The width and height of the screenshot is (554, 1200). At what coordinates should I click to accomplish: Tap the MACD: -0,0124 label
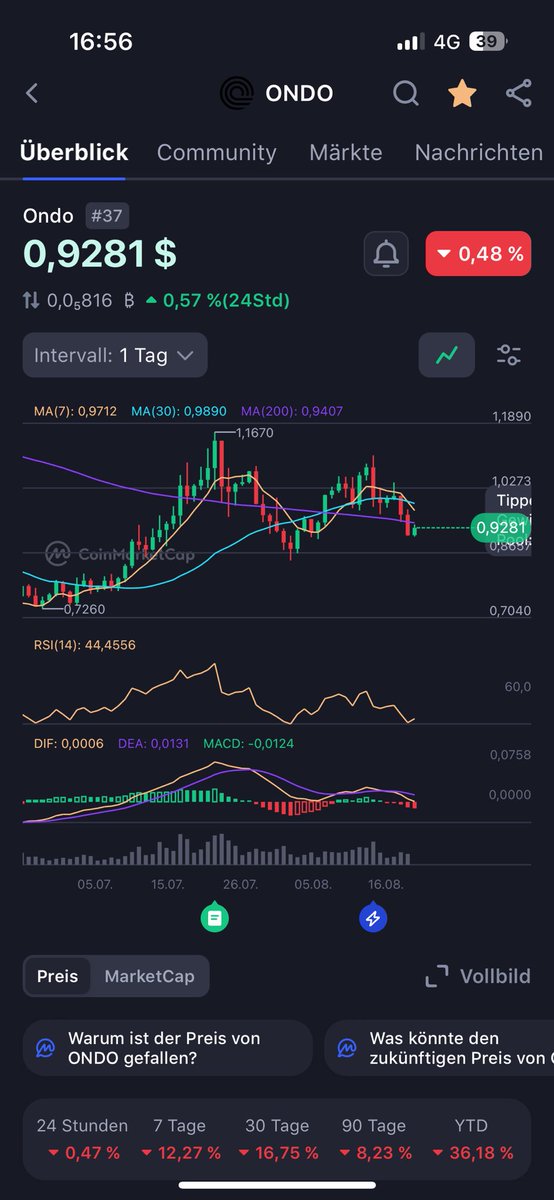tap(248, 743)
